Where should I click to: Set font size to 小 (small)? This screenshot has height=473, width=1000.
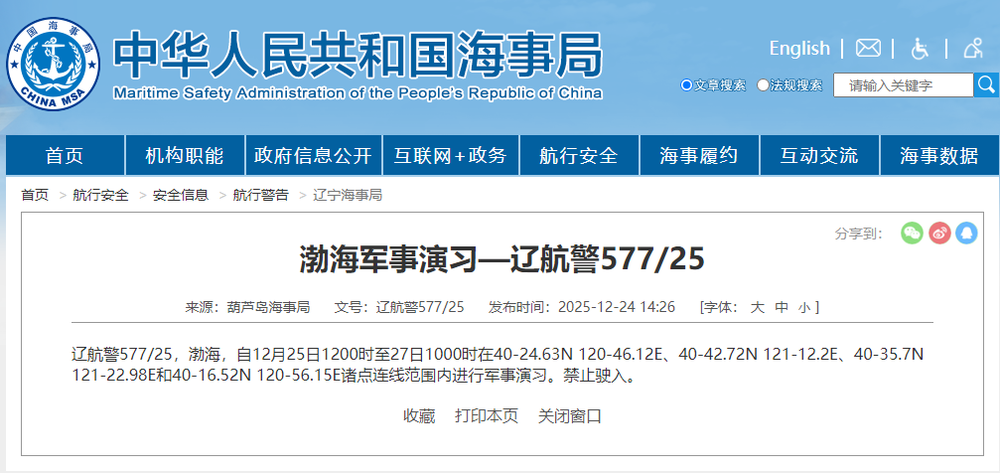805,307
